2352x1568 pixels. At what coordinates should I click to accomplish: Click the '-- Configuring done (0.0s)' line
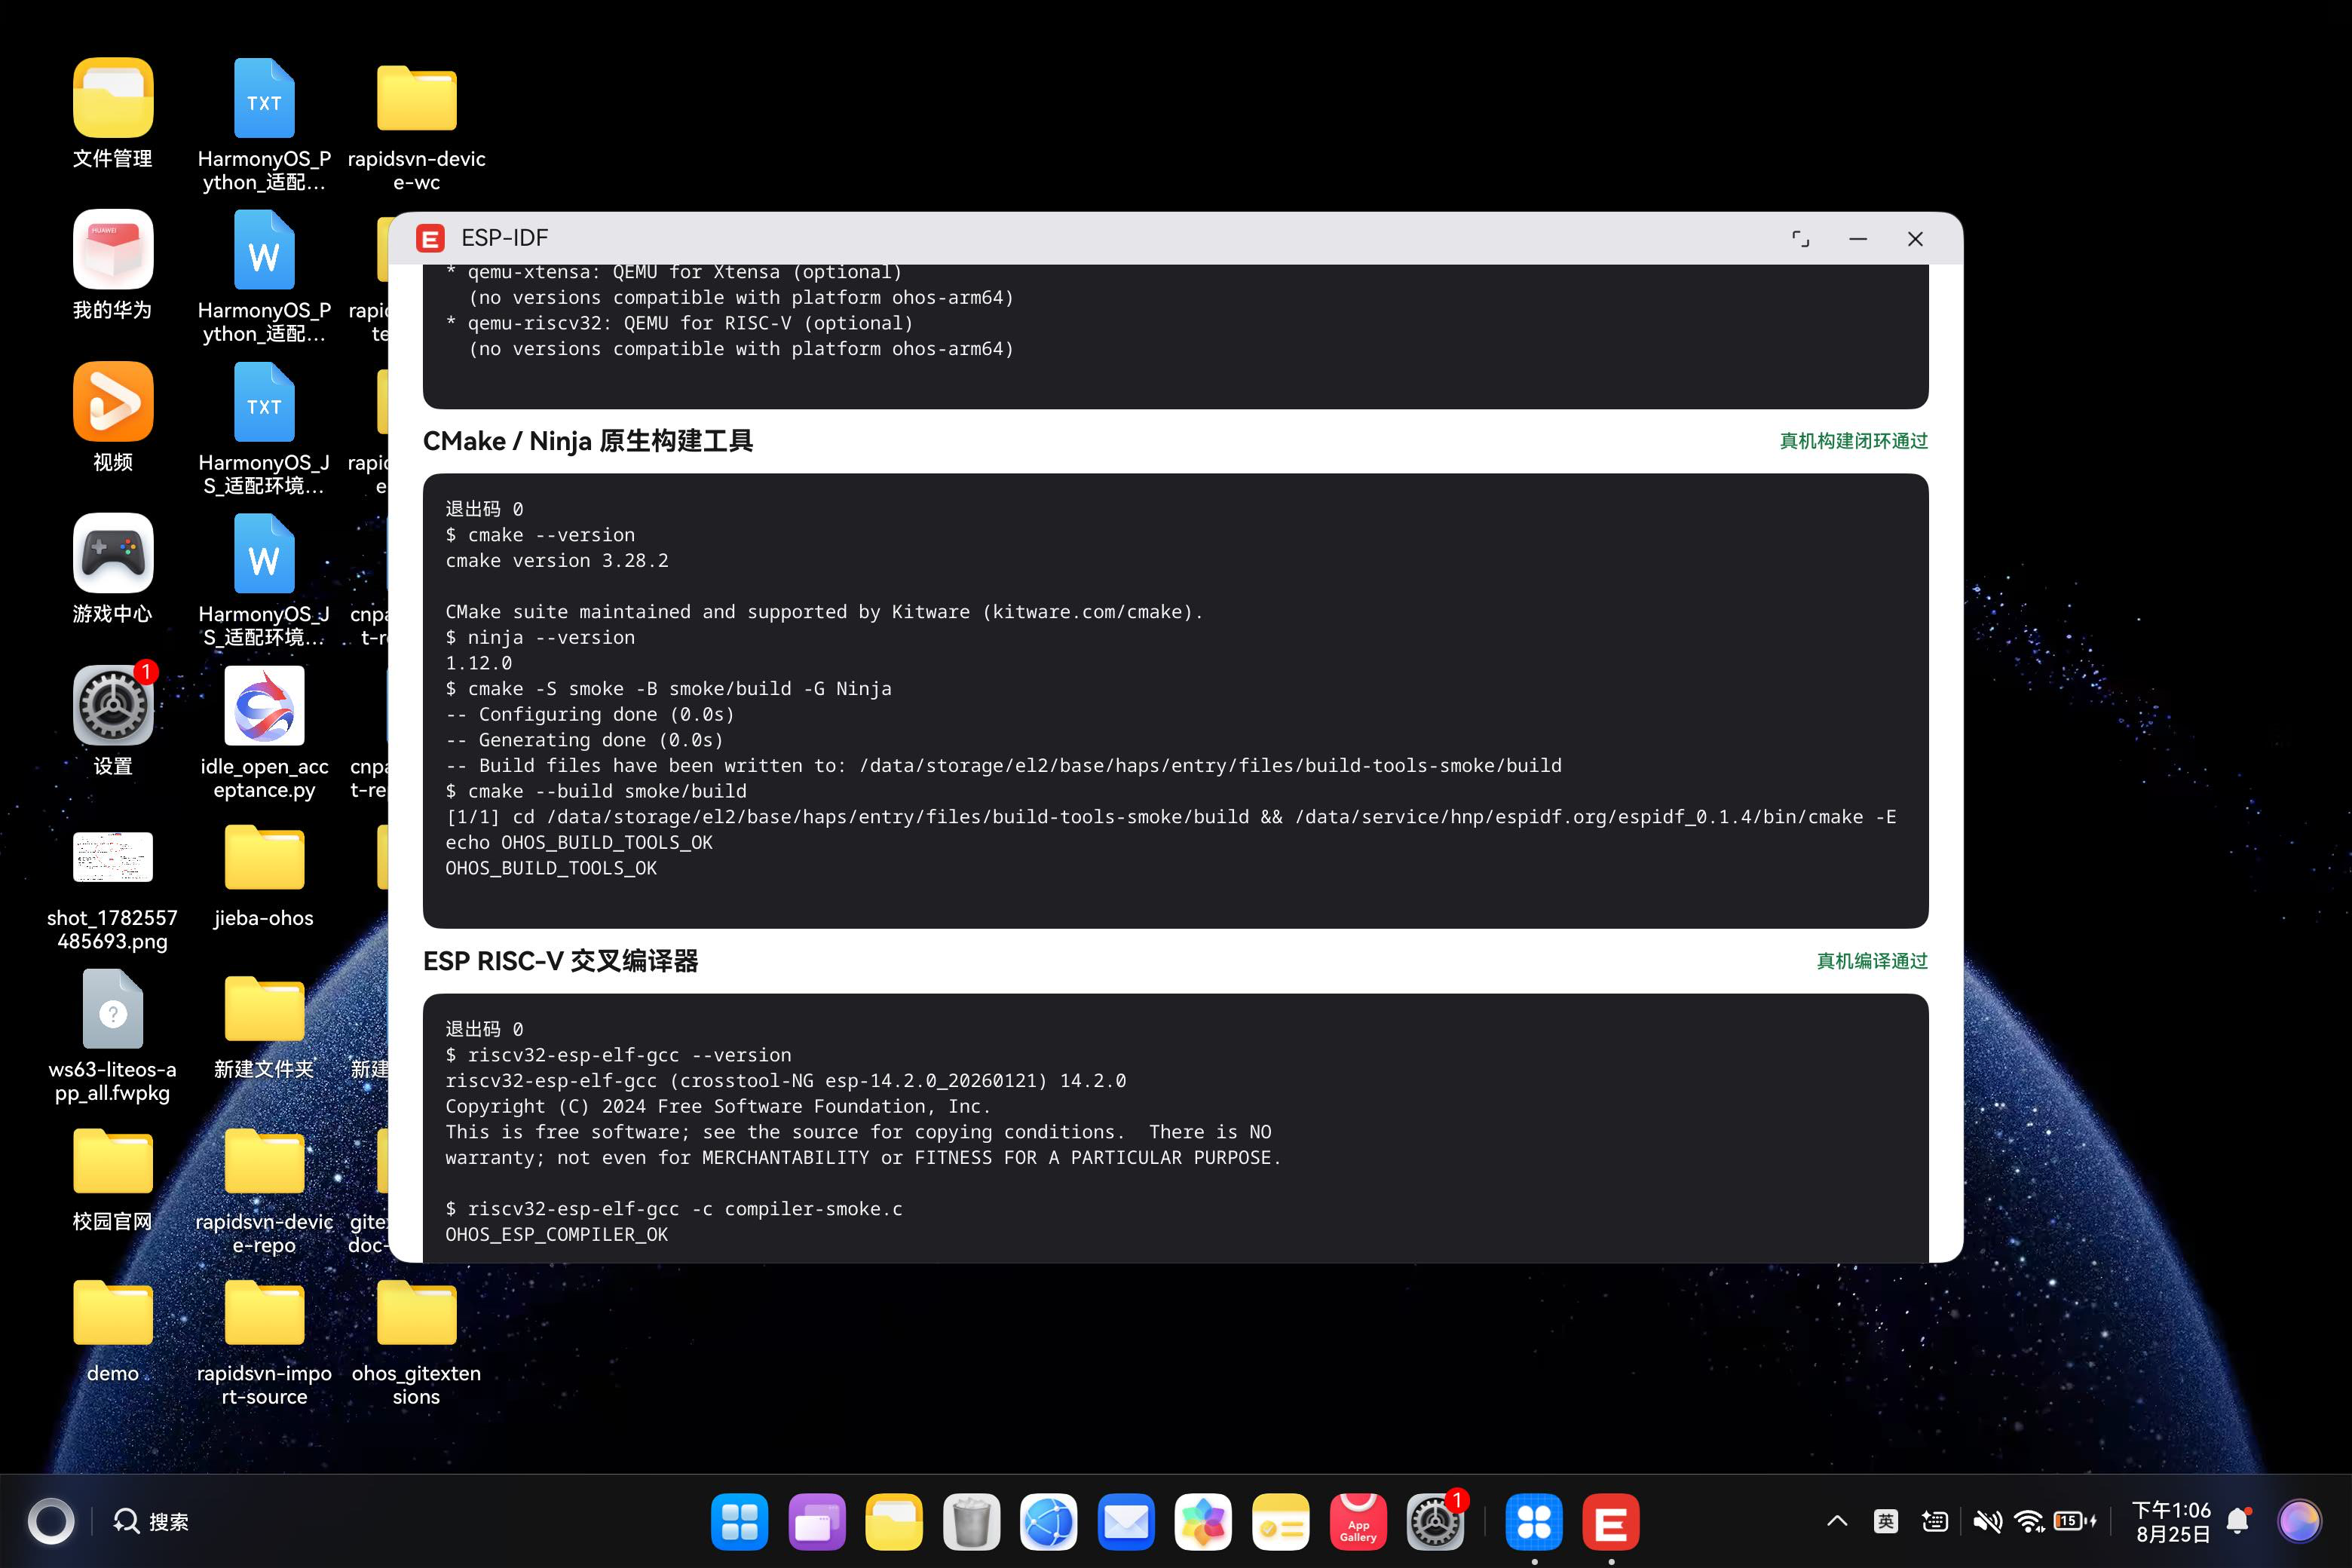pos(590,714)
